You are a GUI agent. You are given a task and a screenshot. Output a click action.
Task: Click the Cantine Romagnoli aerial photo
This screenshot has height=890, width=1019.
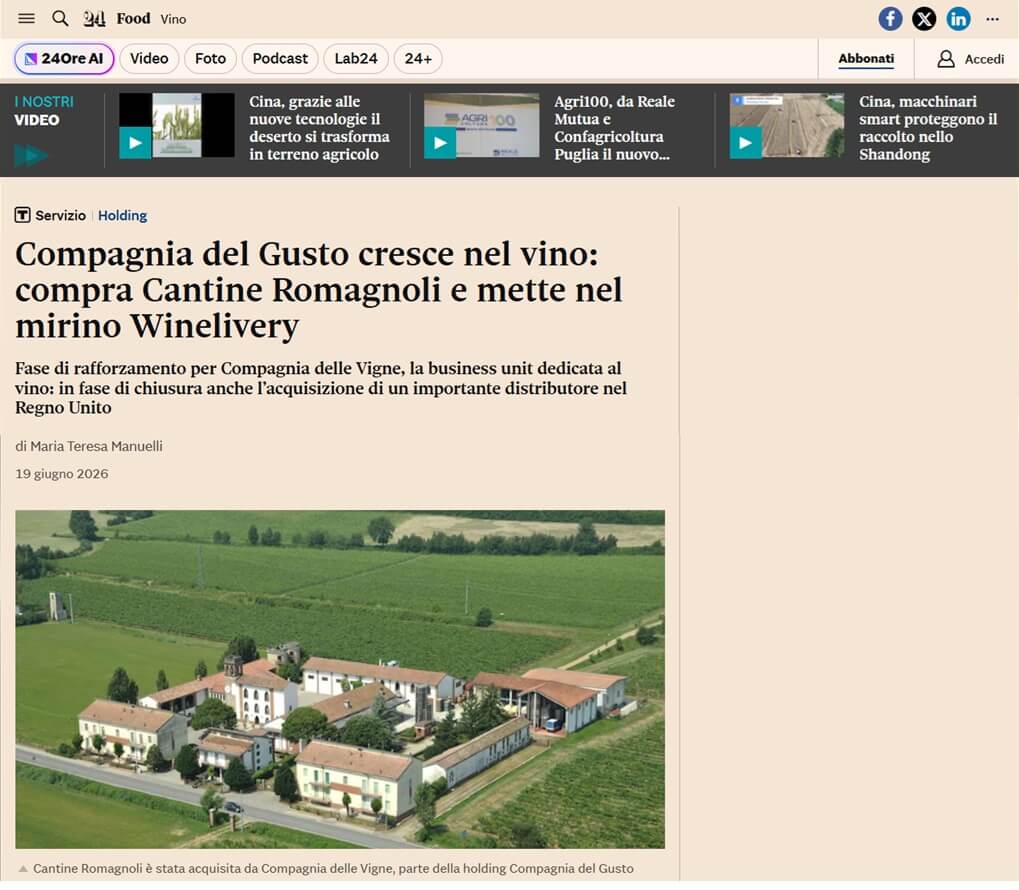point(340,679)
